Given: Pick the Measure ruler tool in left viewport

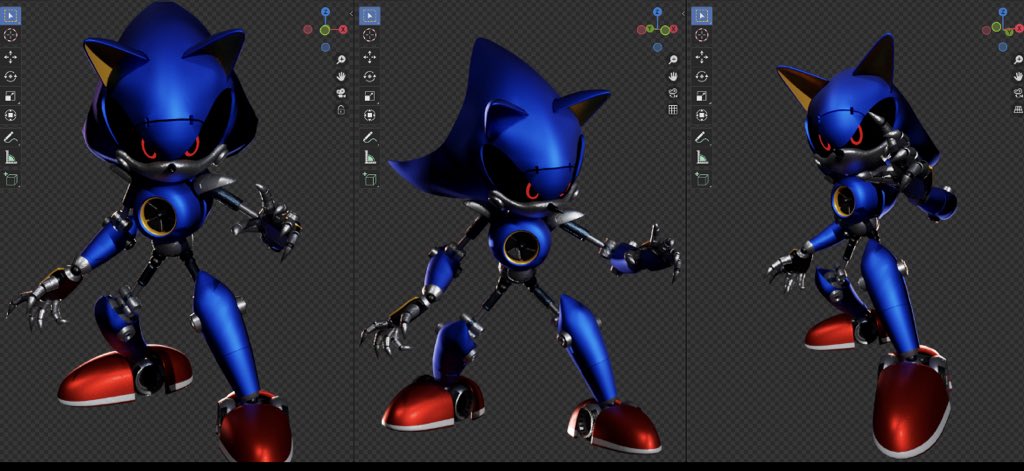Looking at the screenshot, I should (10, 157).
